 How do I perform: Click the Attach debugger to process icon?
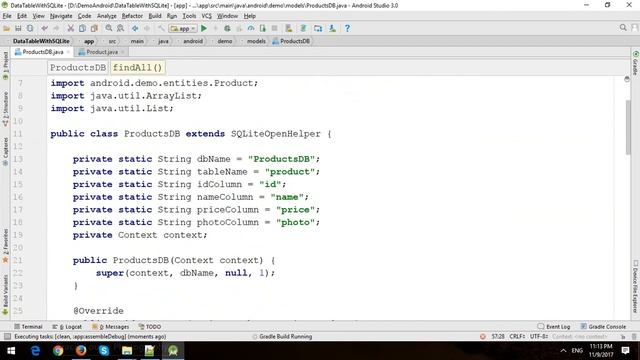click(262, 29)
